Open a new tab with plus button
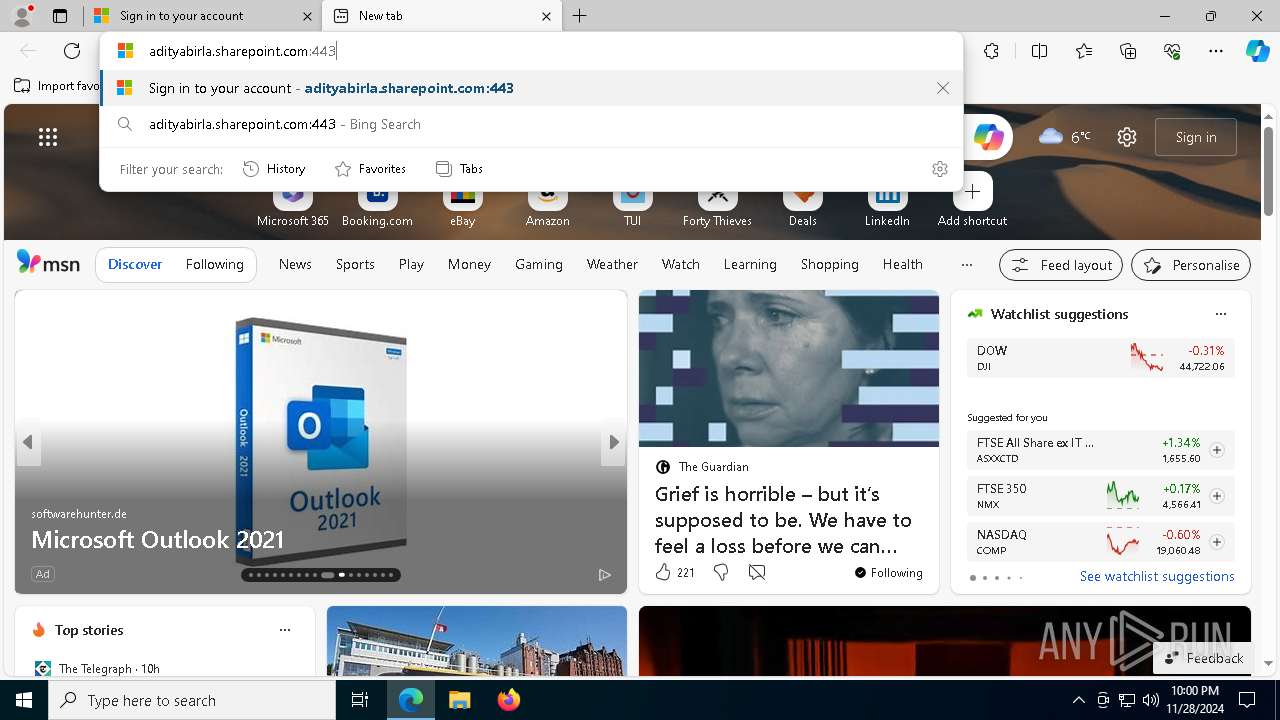Screen dimensions: 1280x720 click(x=580, y=16)
